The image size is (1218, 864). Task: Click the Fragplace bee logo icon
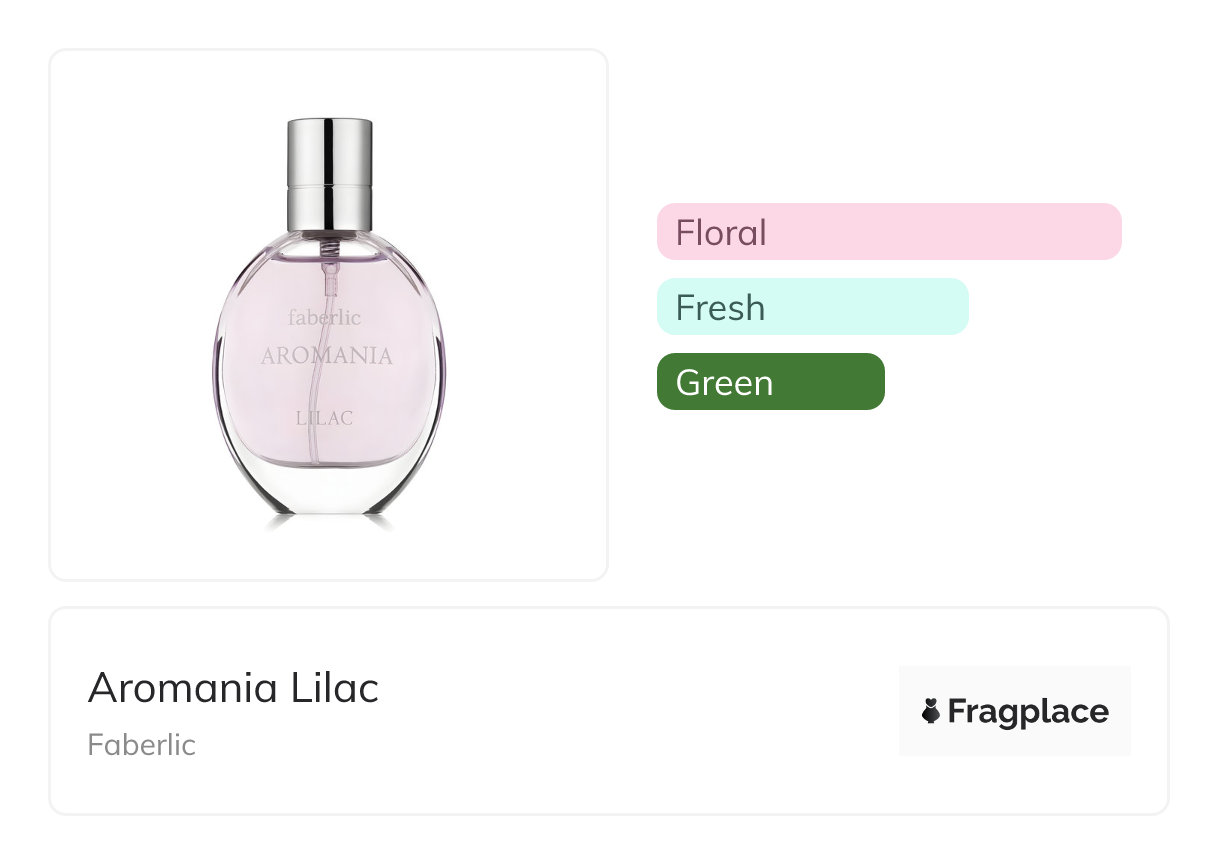[931, 712]
